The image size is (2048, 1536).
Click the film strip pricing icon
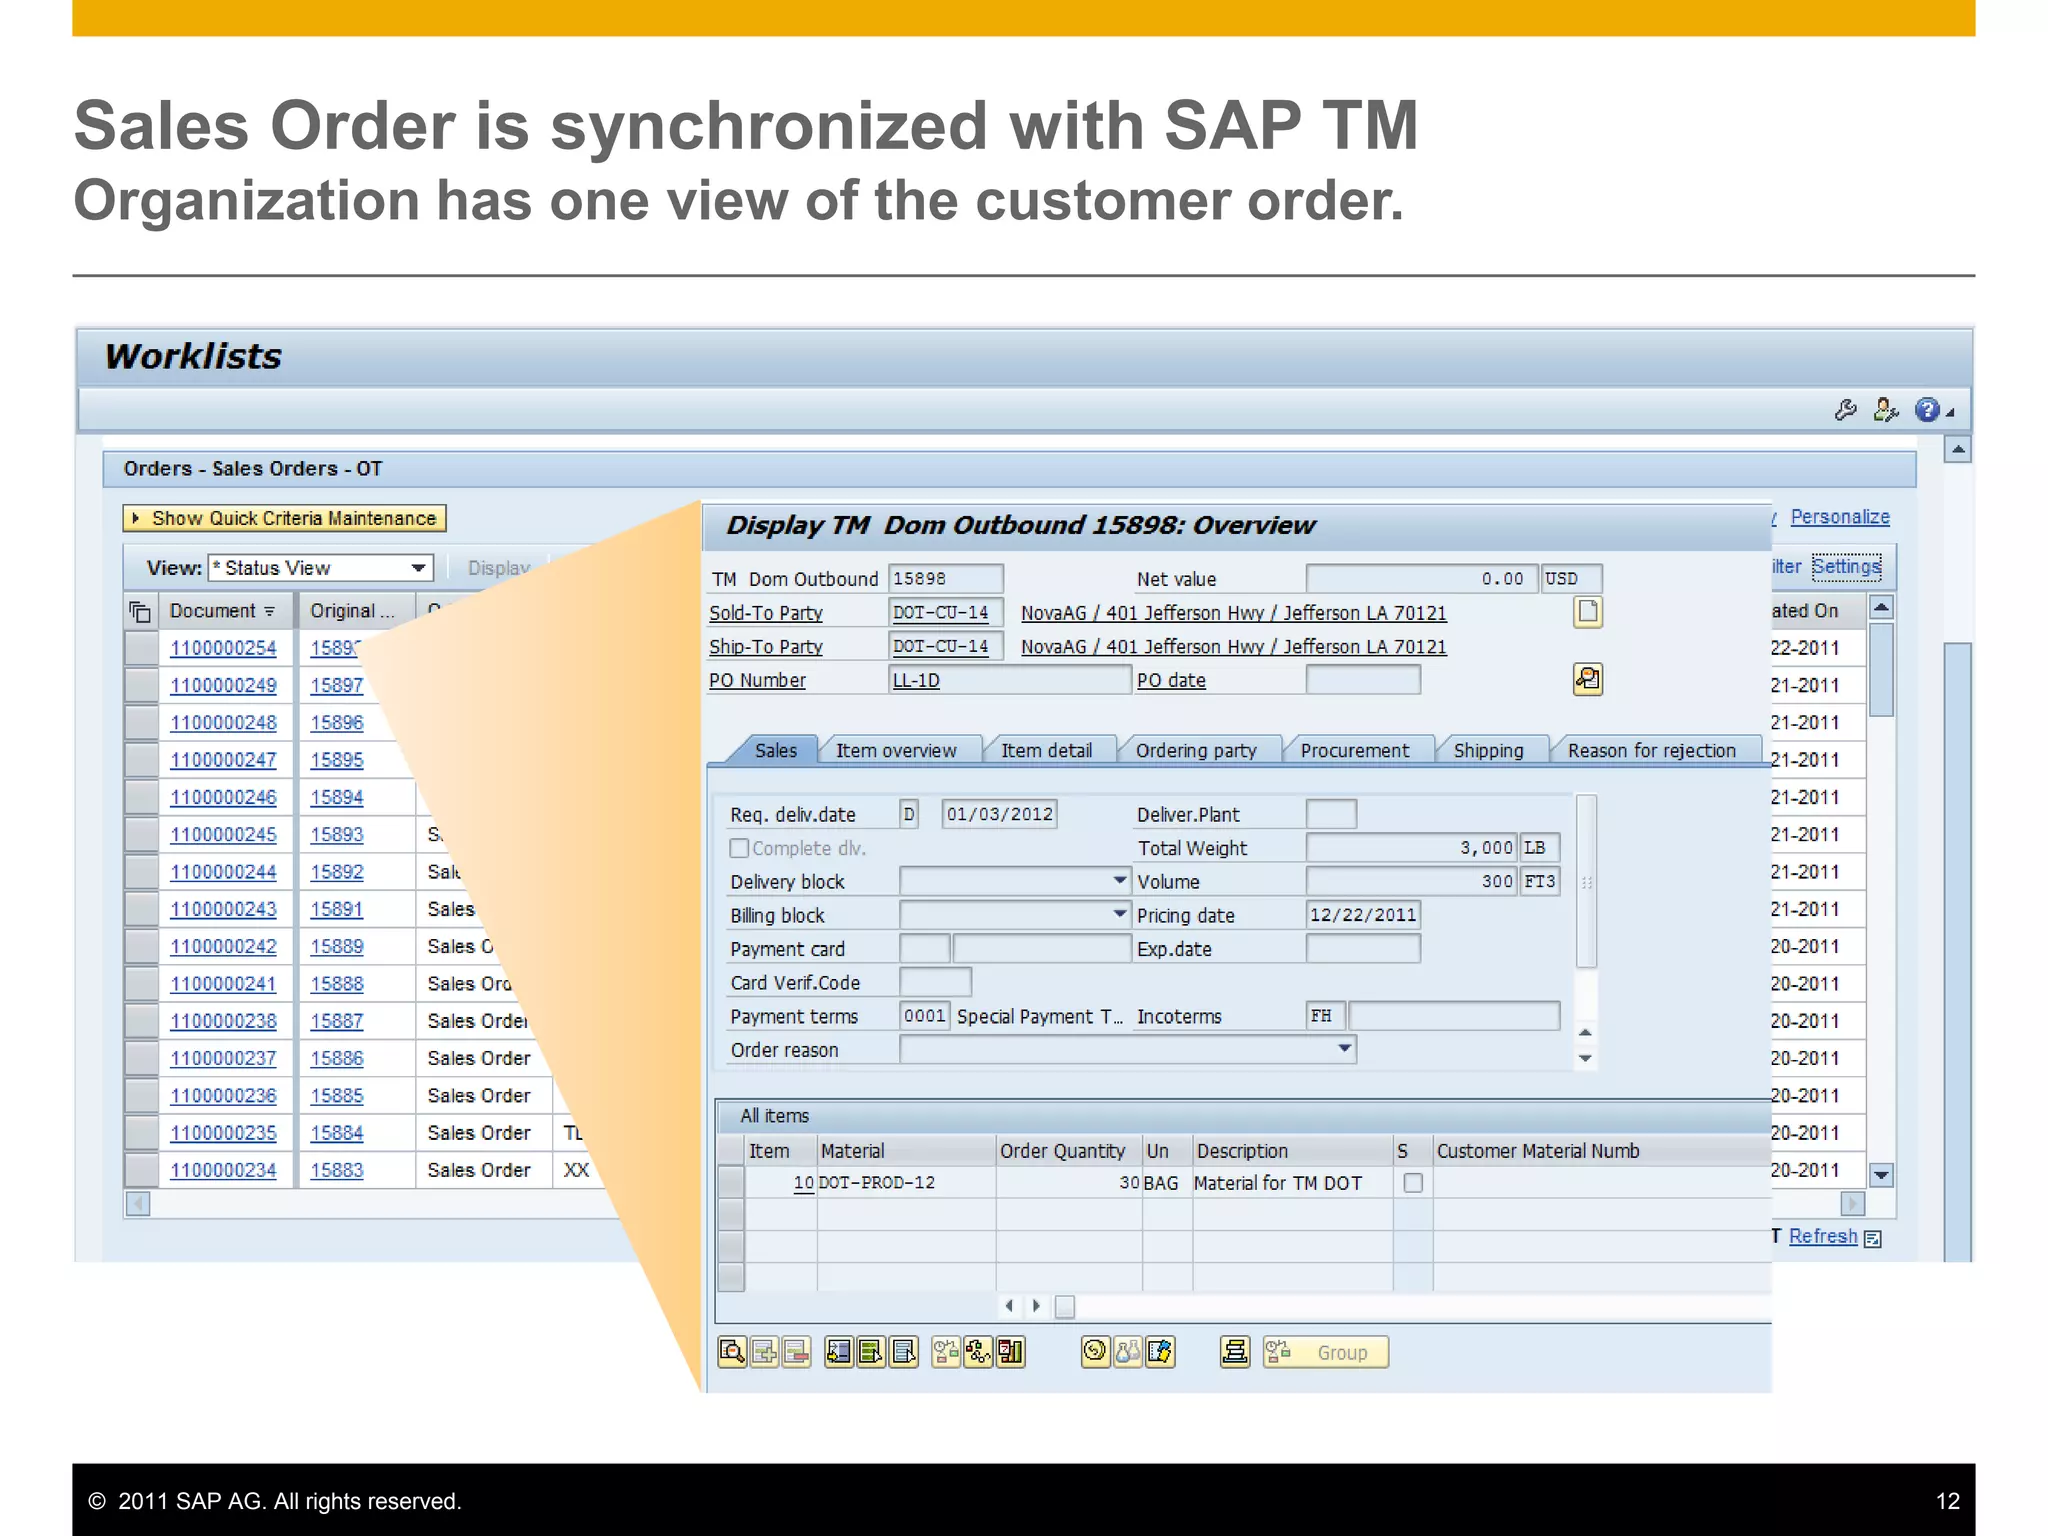(x=1160, y=1352)
